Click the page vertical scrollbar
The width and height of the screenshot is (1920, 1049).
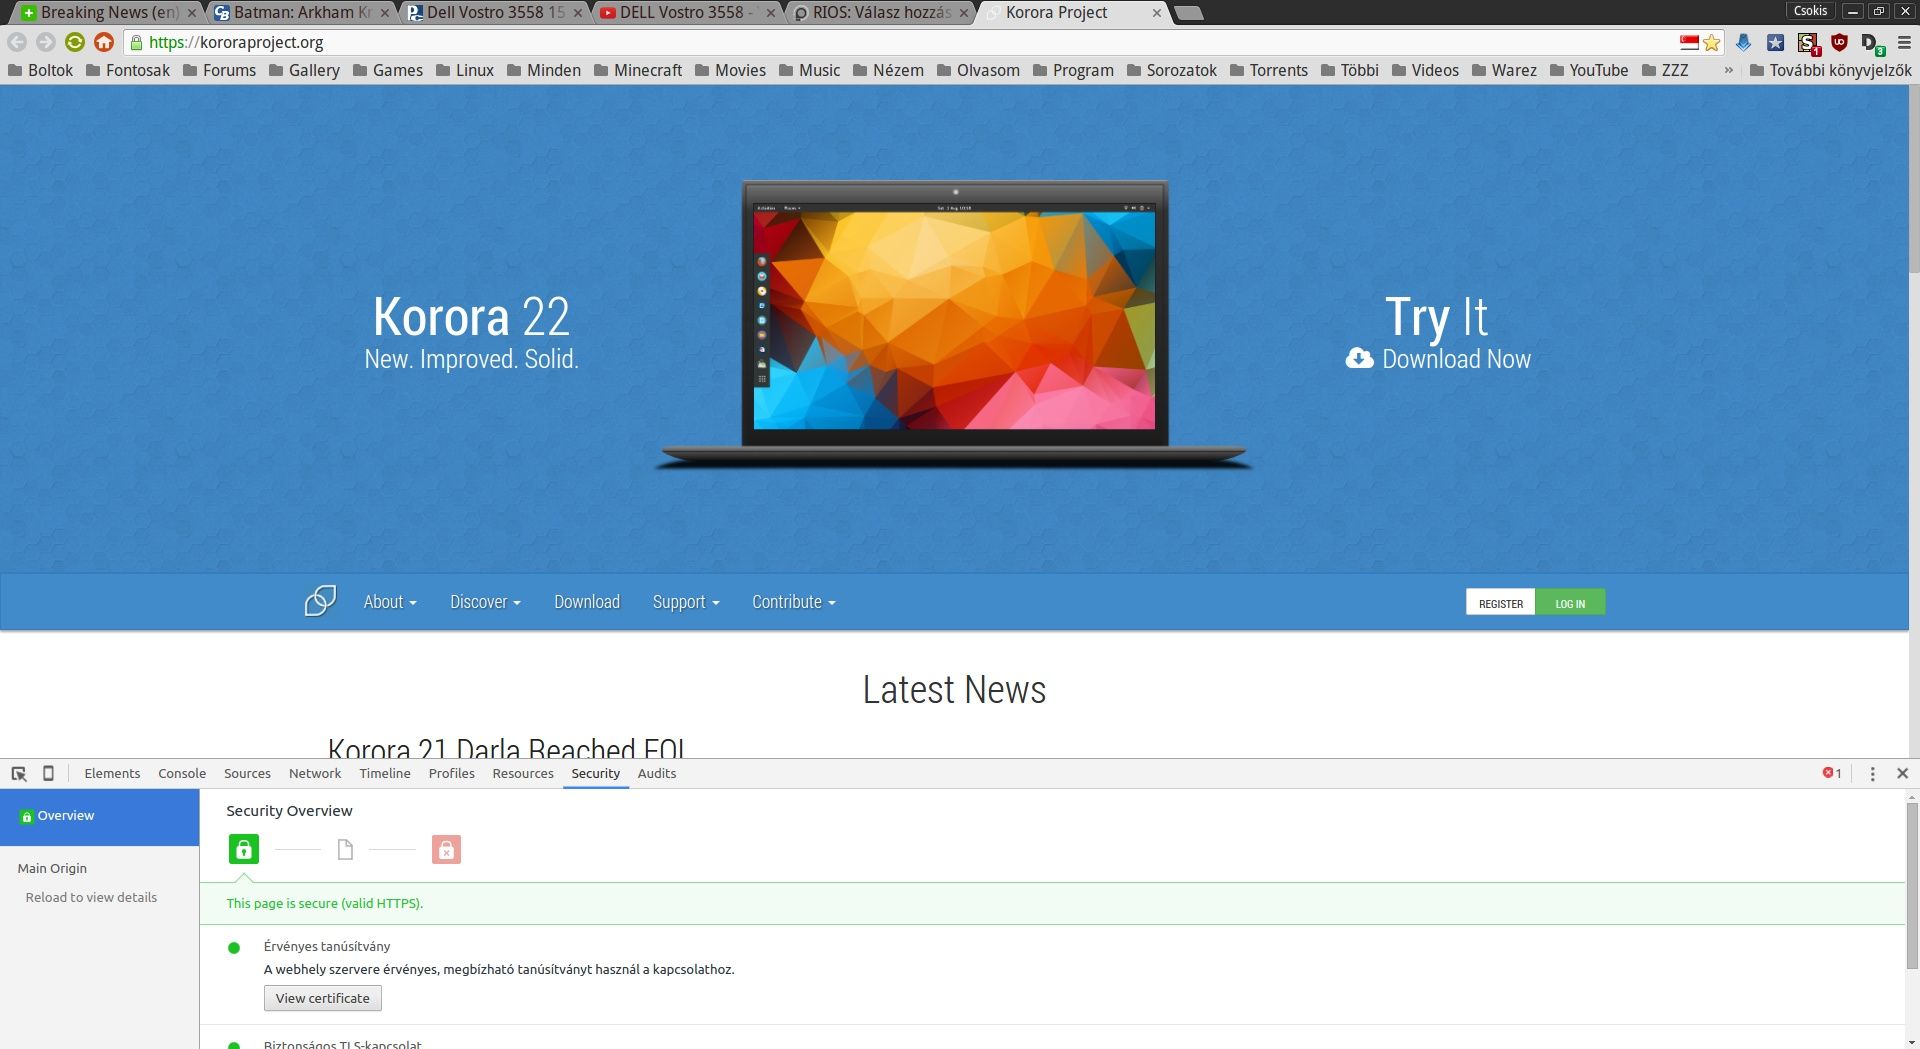coord(1914,180)
